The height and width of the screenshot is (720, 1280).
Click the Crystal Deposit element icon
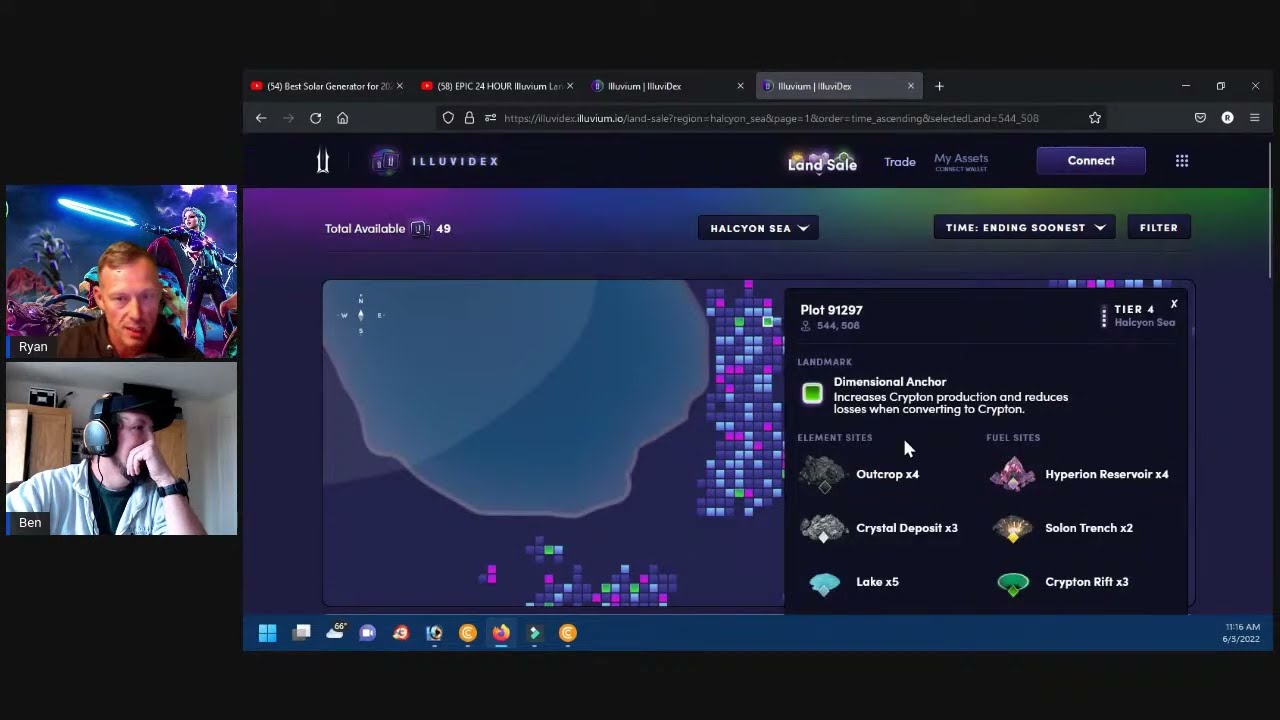click(x=824, y=528)
